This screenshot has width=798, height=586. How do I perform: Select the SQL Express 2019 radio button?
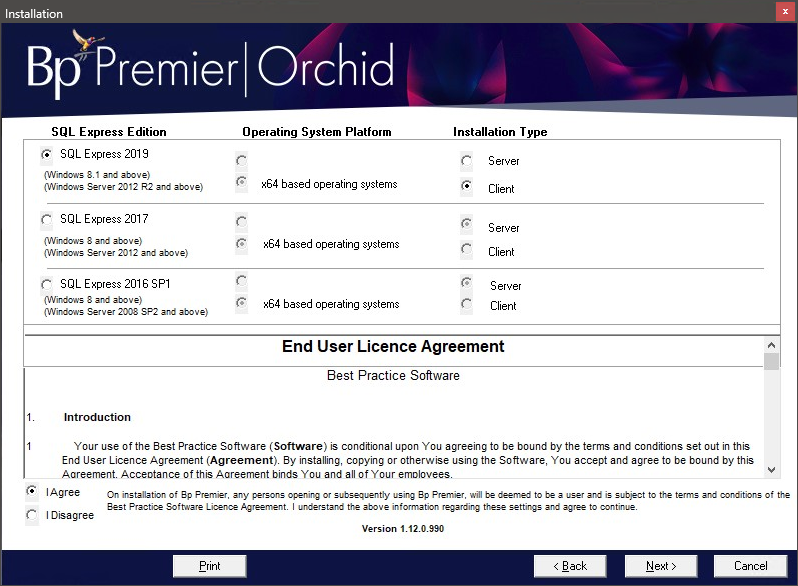(x=46, y=154)
